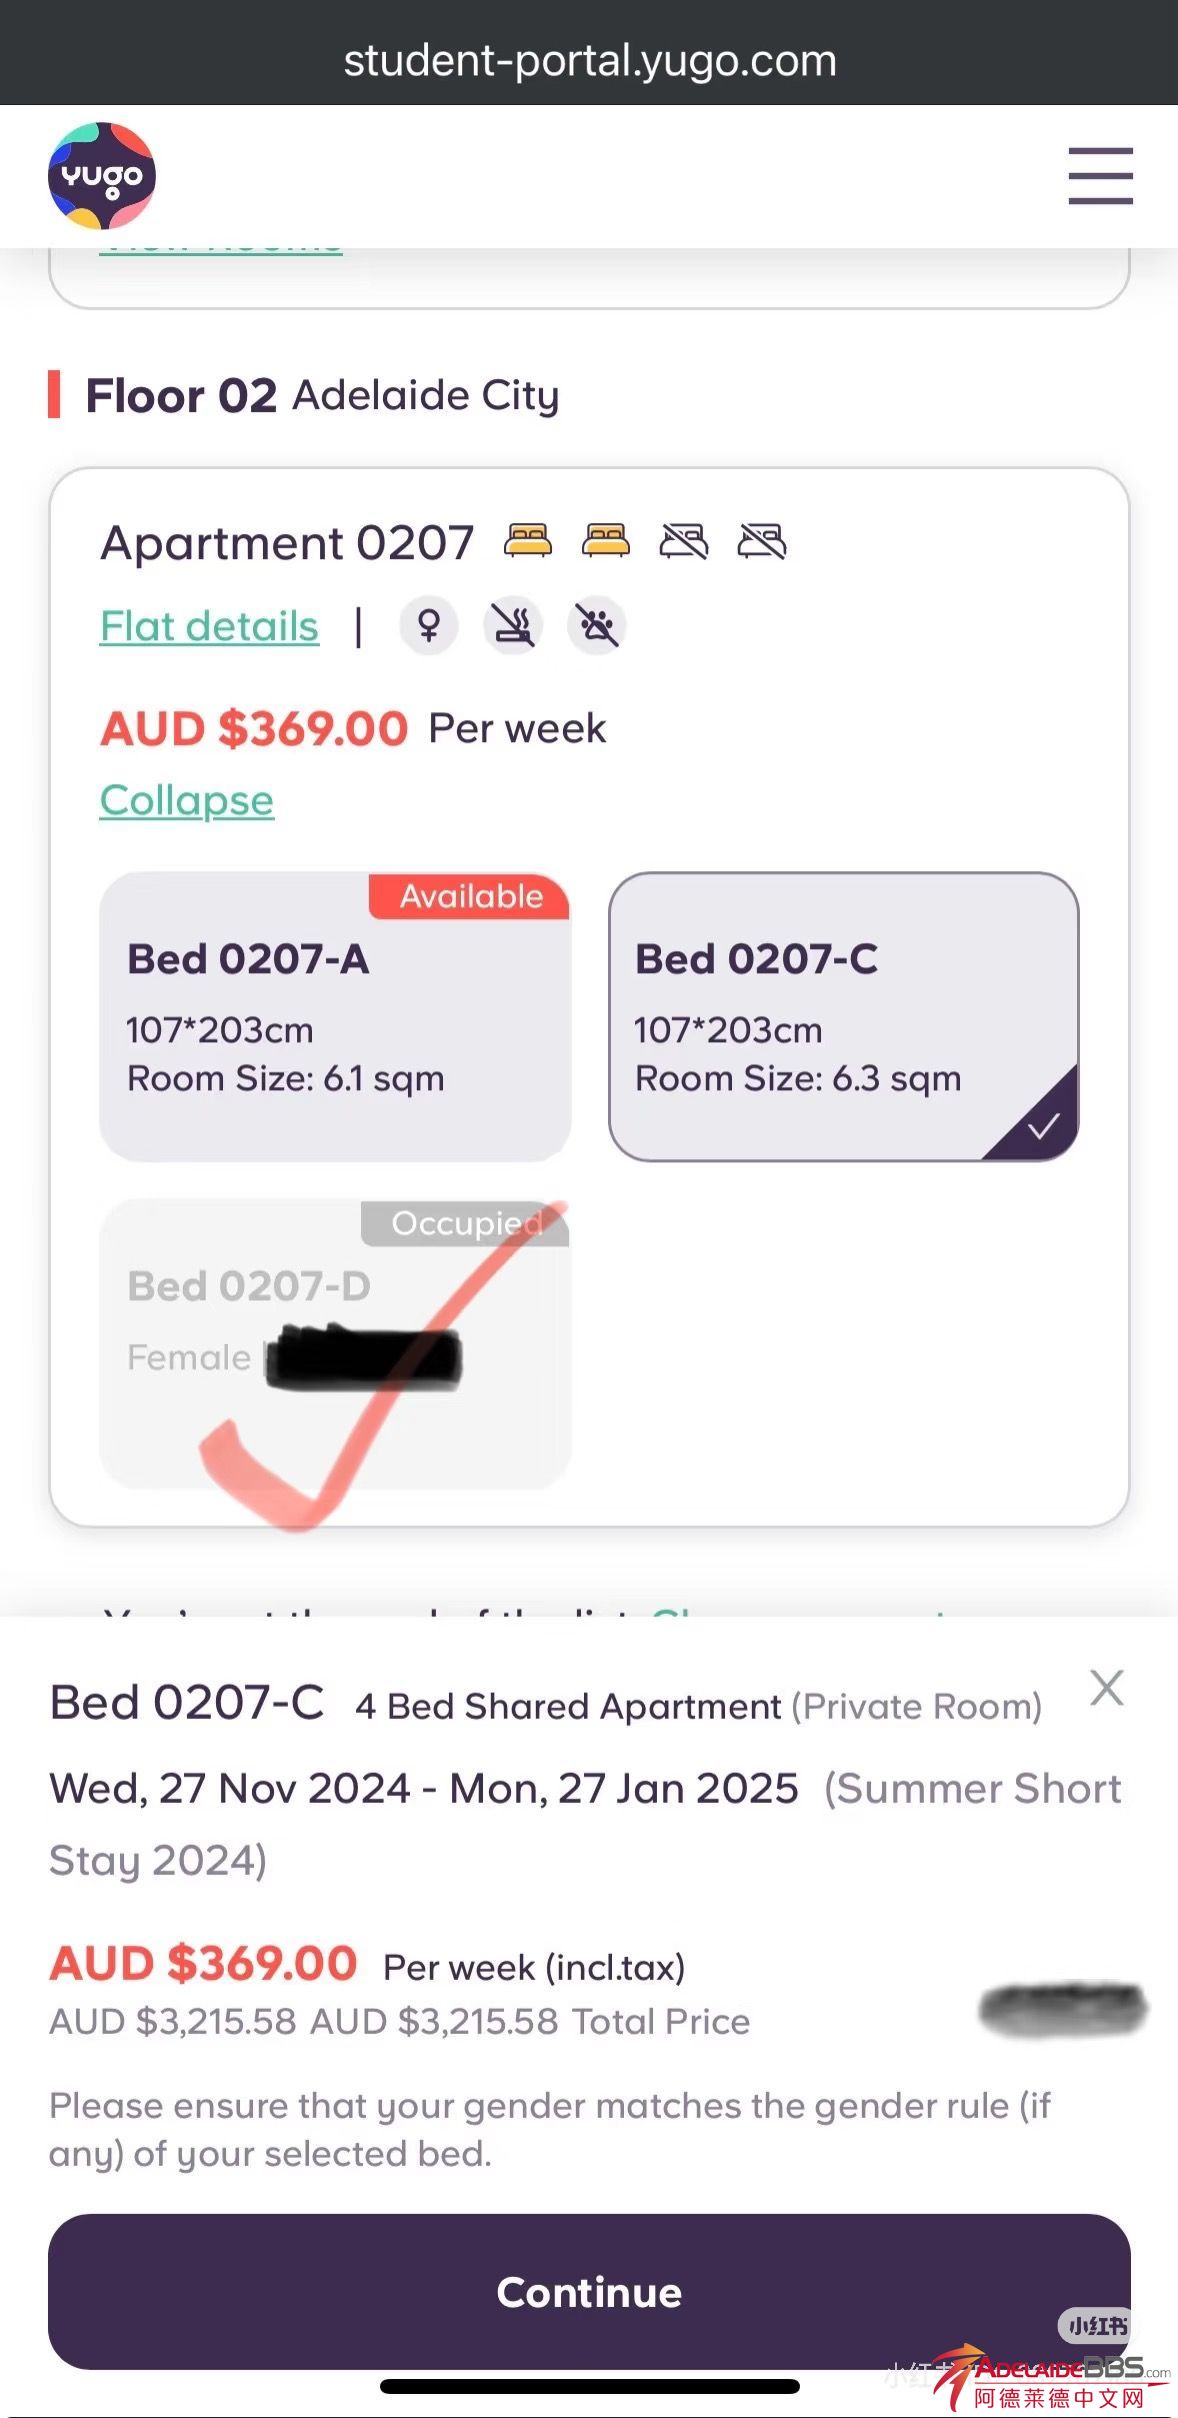The width and height of the screenshot is (1178, 2418).
Task: Click the Yugo logo icon
Action: [x=102, y=176]
